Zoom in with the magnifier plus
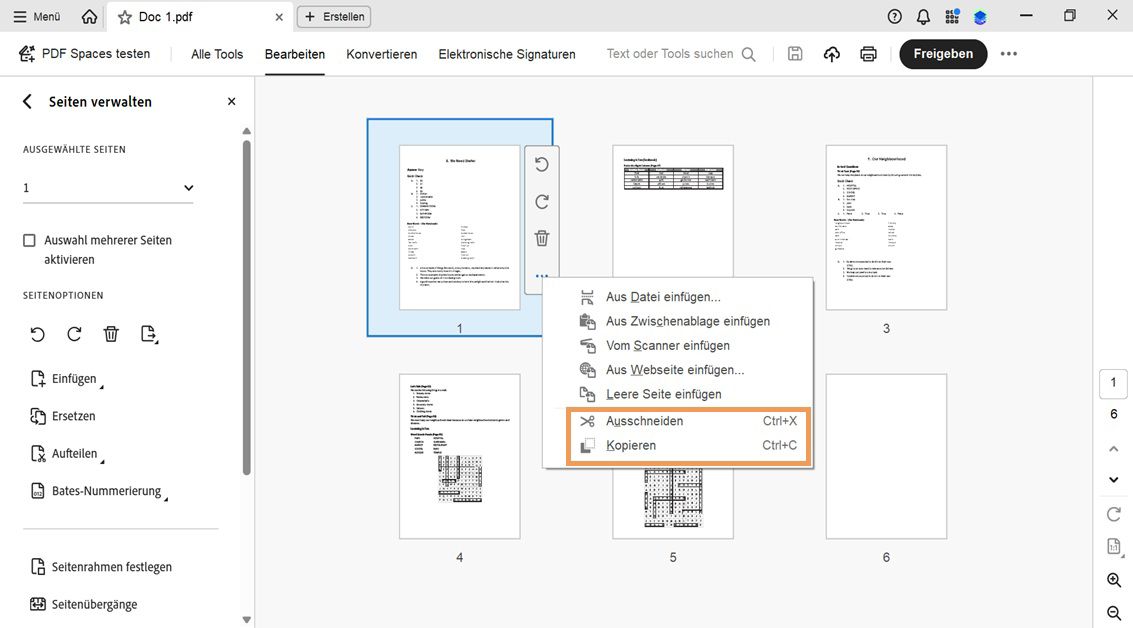 [x=1113, y=580]
